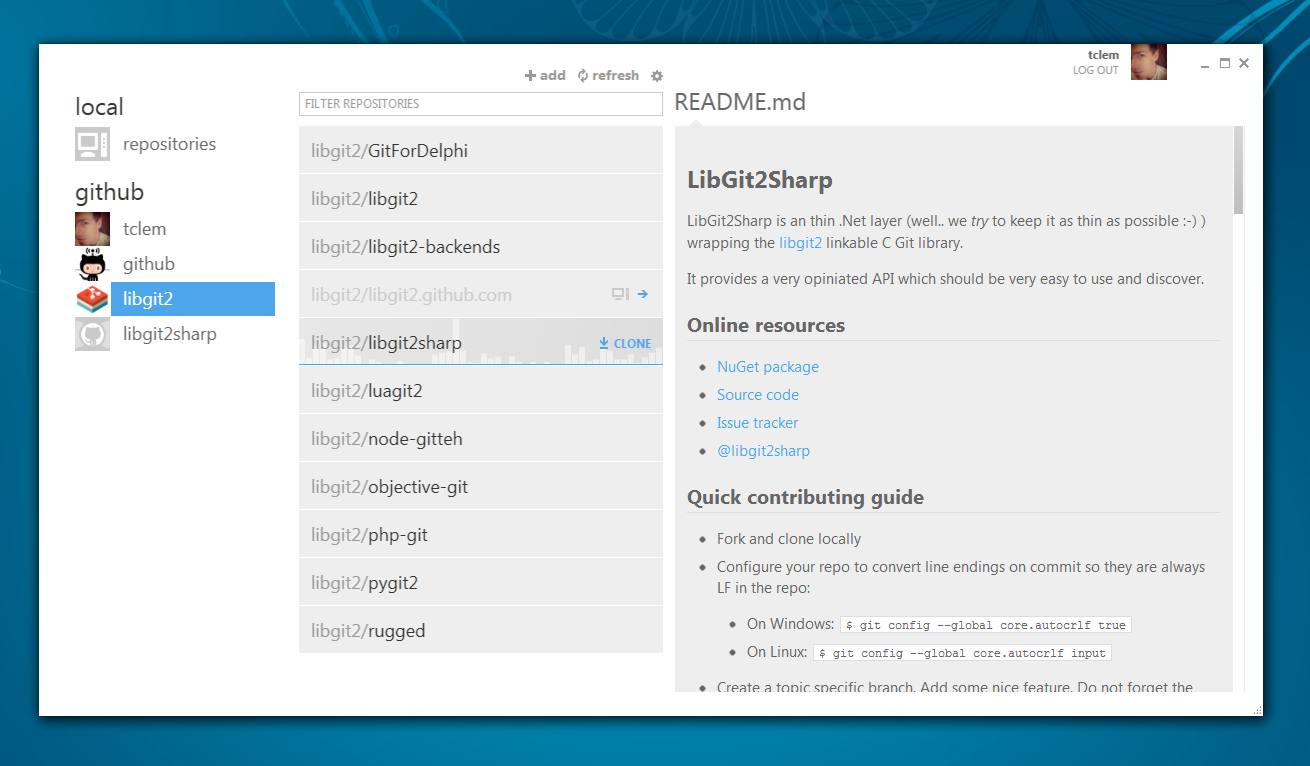Select libgit2/objective-git repository
This screenshot has height=766, width=1310.
480,487
